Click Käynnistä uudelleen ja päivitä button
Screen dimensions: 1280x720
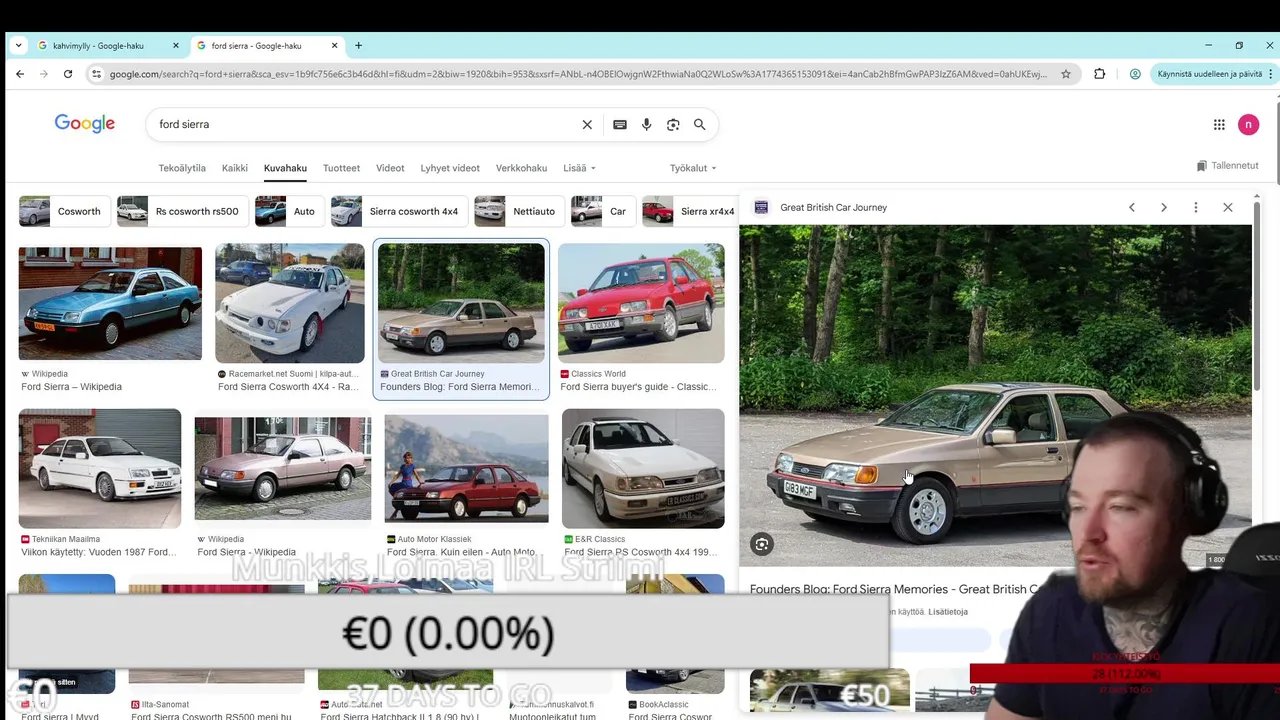click(1210, 74)
